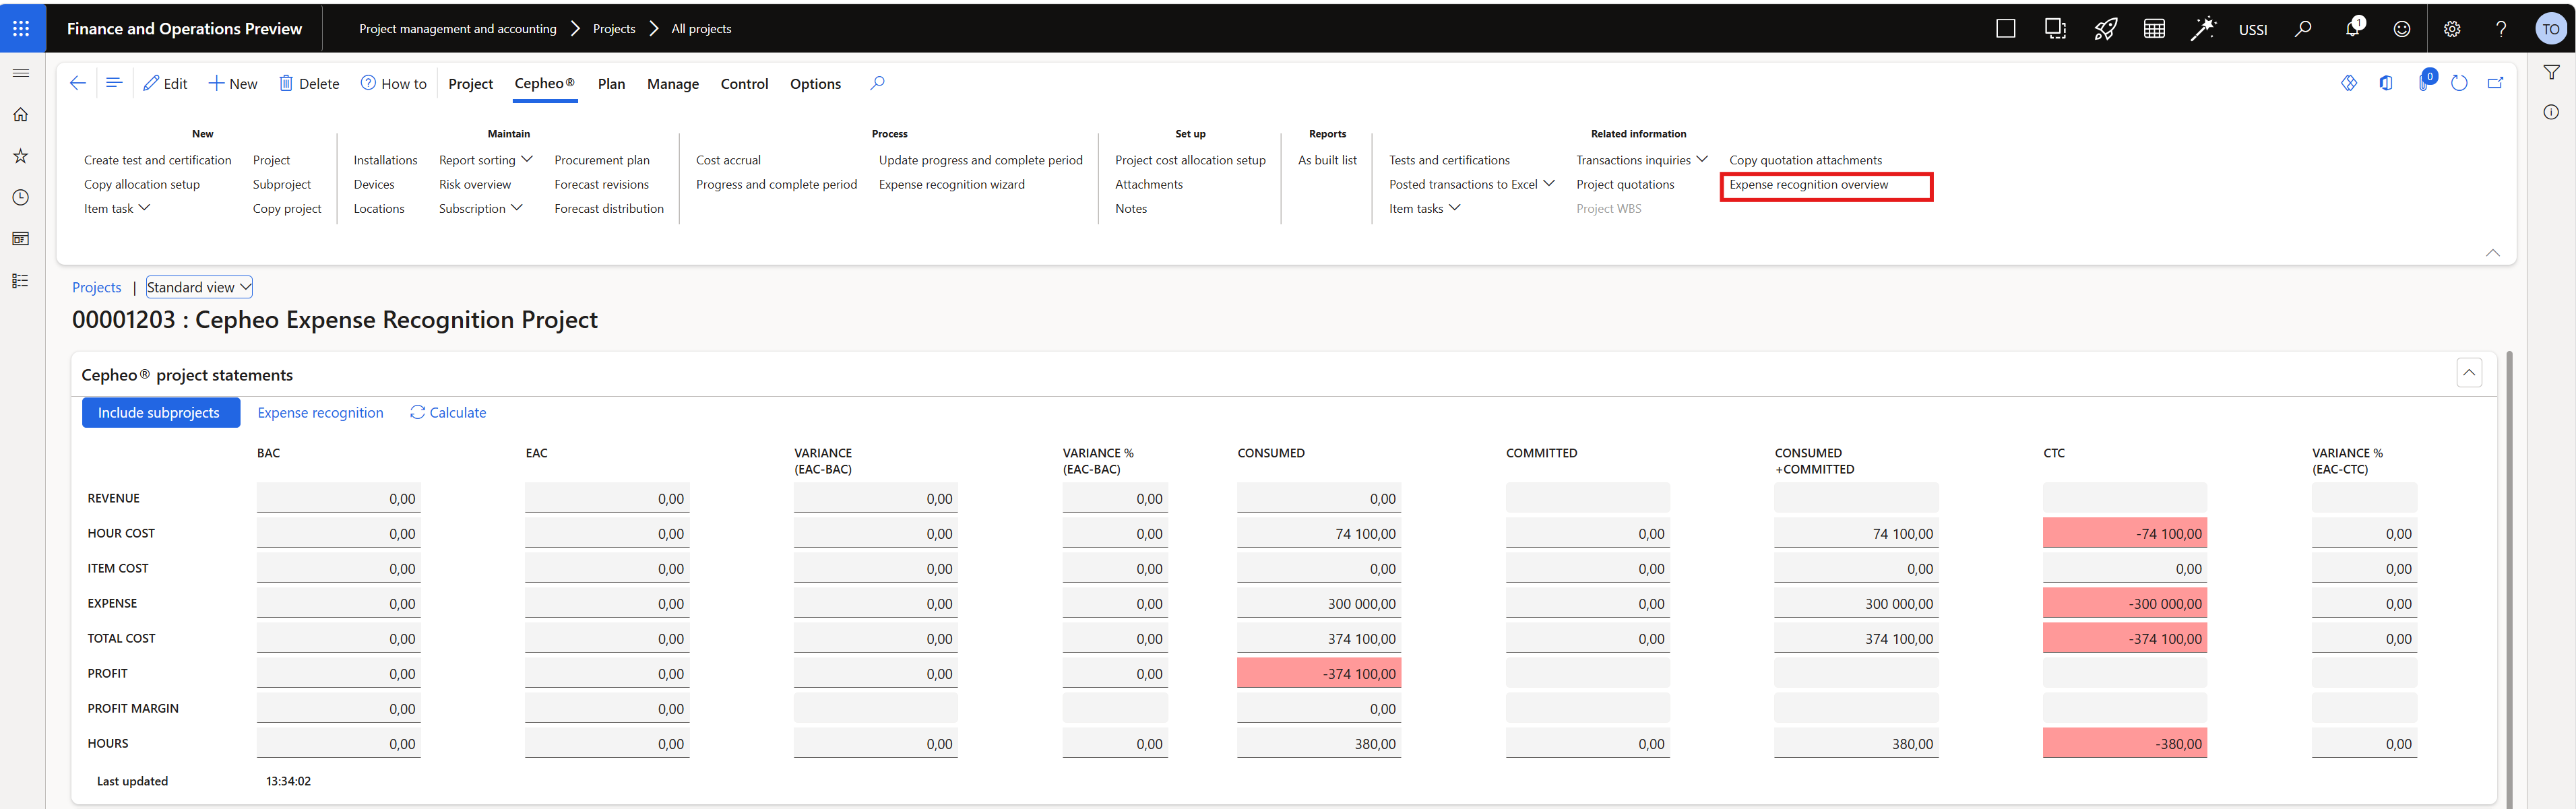Viewport: 2576px width, 809px height.
Task: Expand Transactions inquiries dropdown
Action: tap(1642, 160)
